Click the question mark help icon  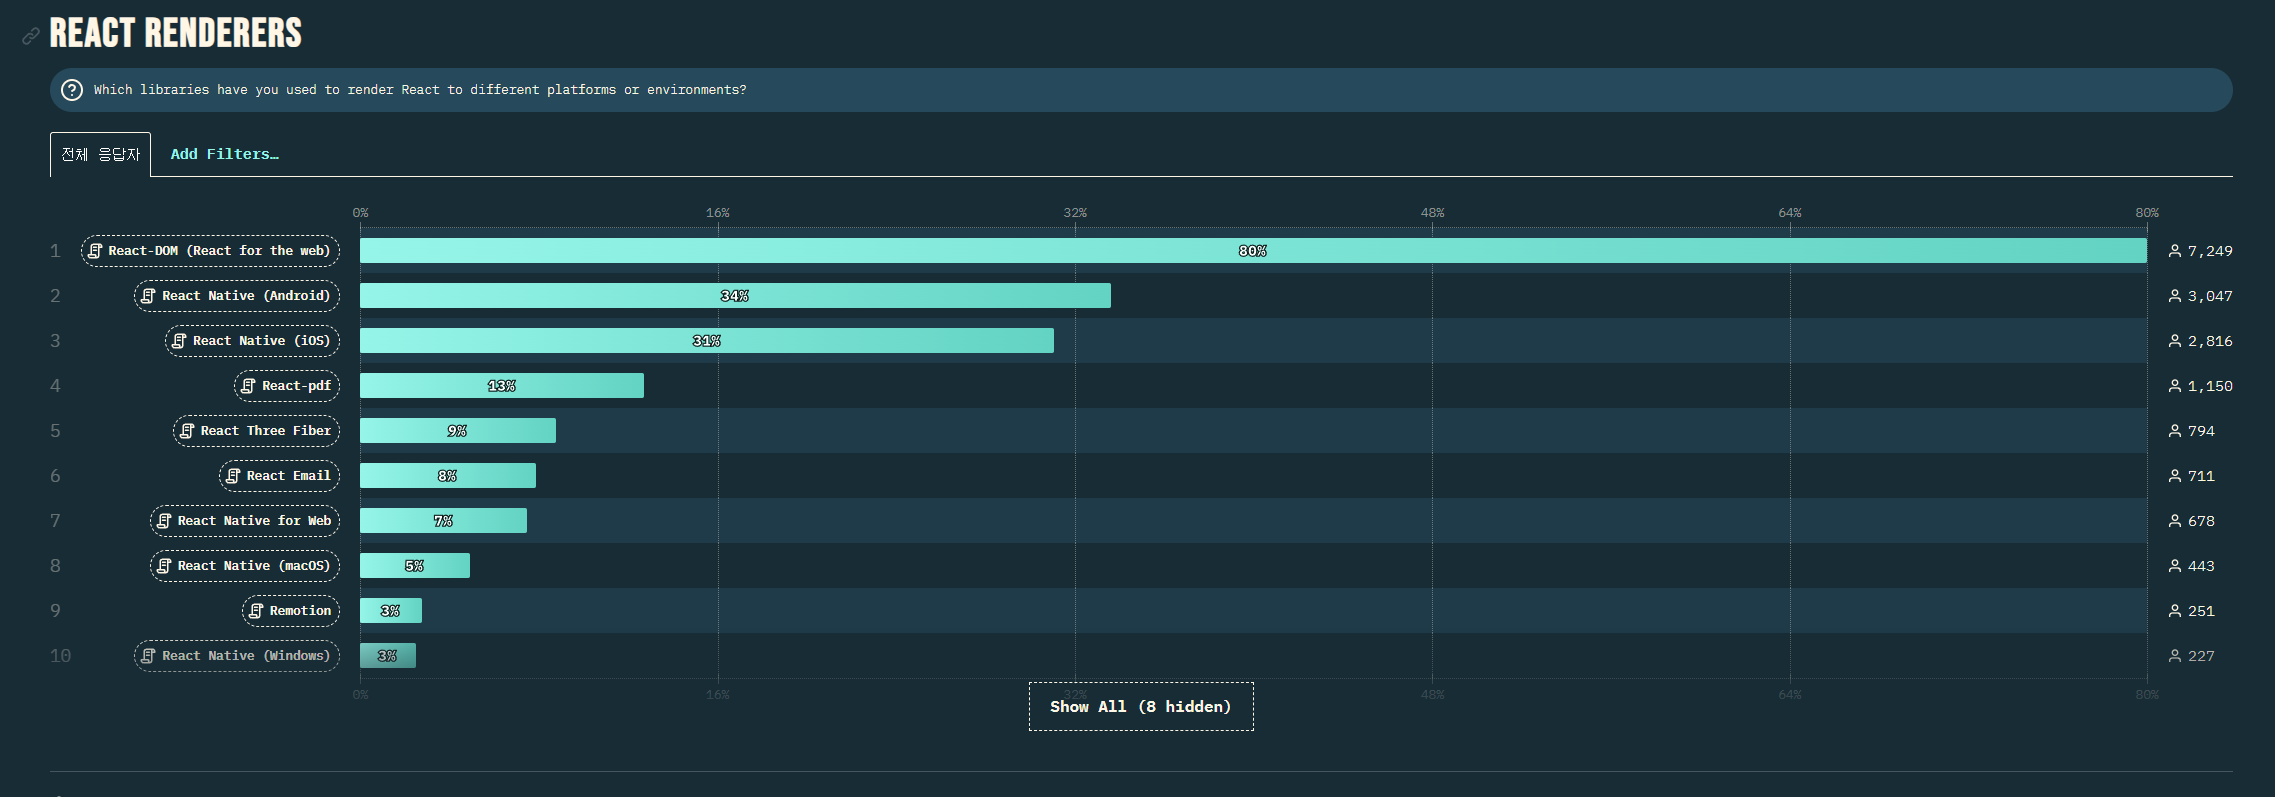[x=72, y=90]
